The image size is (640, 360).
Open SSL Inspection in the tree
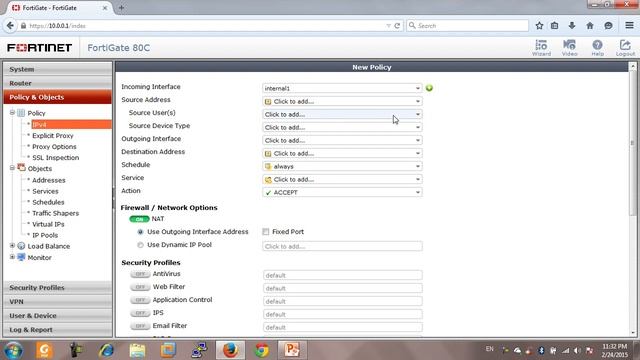coord(56,158)
